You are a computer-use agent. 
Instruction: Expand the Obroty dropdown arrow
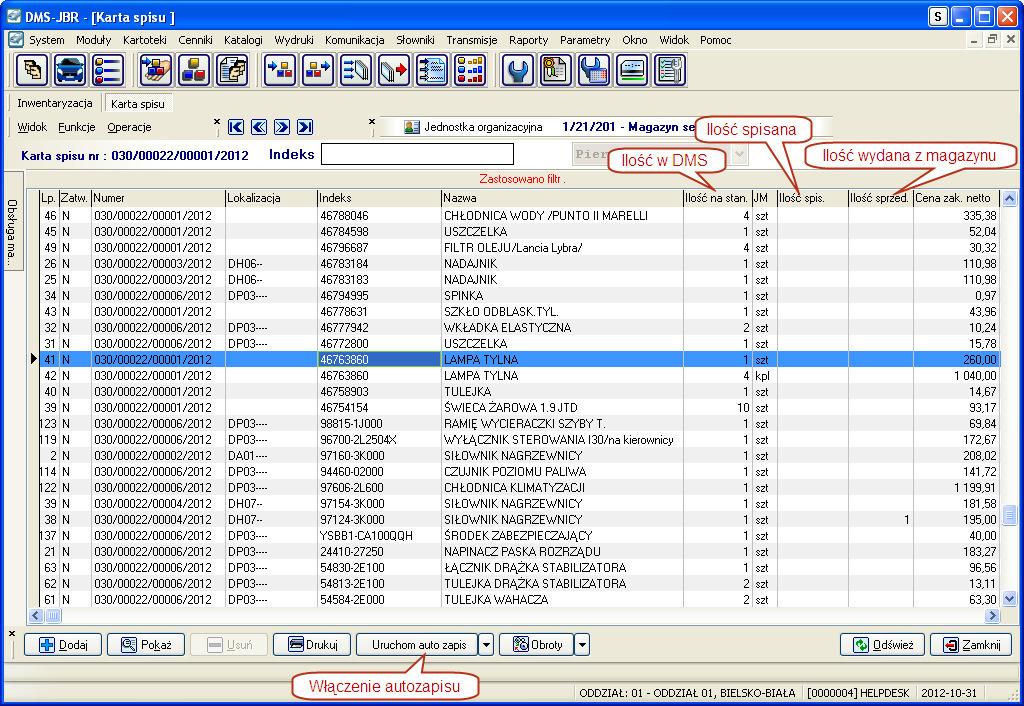point(582,645)
